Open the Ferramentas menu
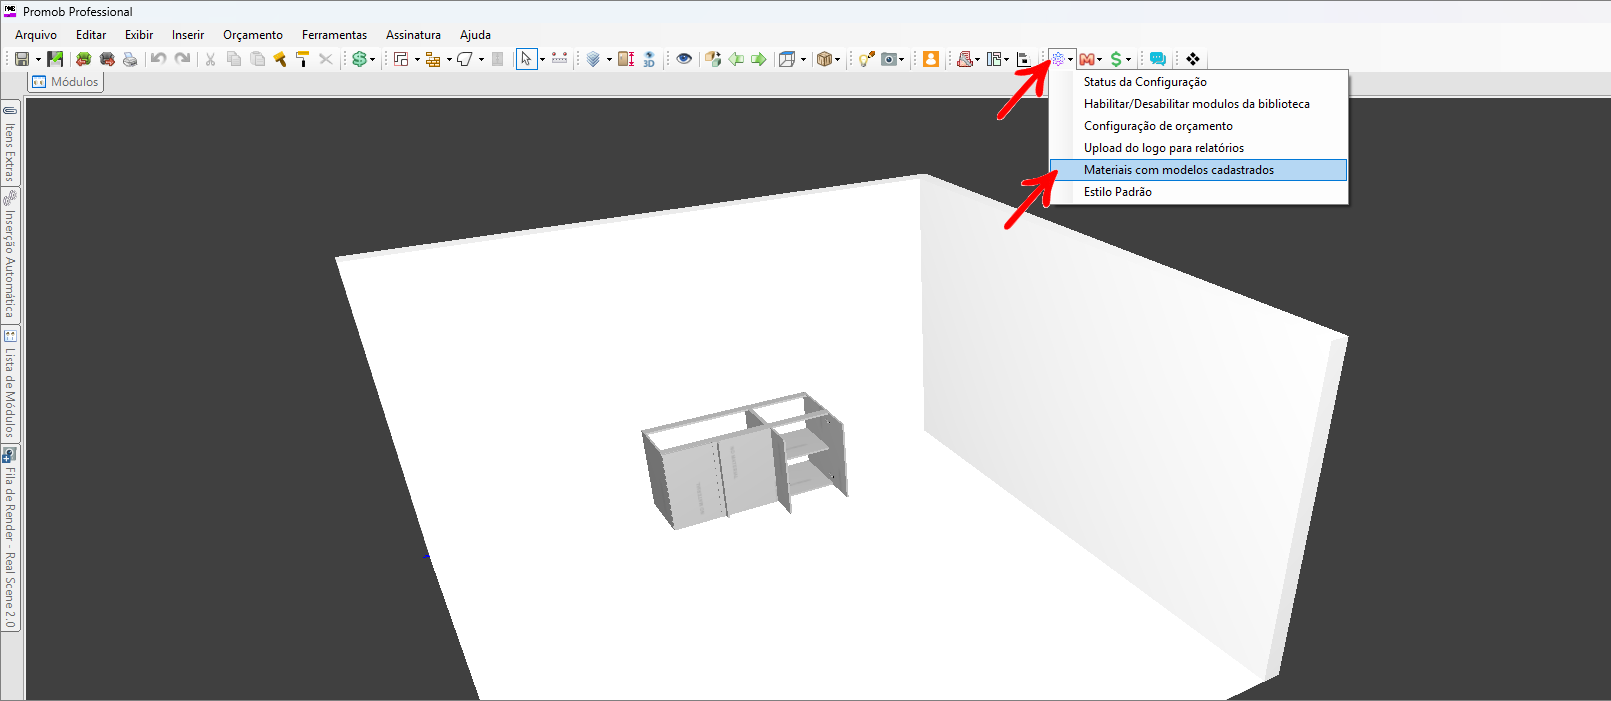This screenshot has width=1611, height=701. click(334, 35)
